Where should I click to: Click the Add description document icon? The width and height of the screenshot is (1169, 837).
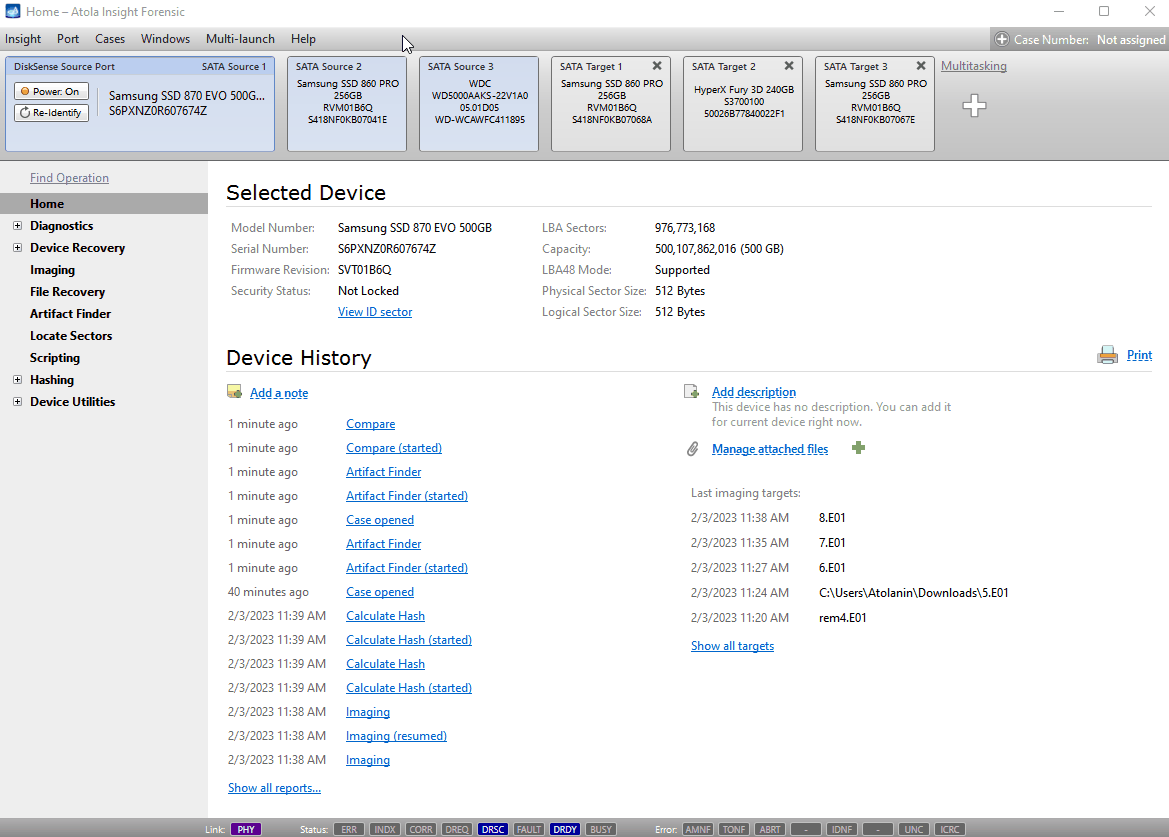(x=692, y=391)
